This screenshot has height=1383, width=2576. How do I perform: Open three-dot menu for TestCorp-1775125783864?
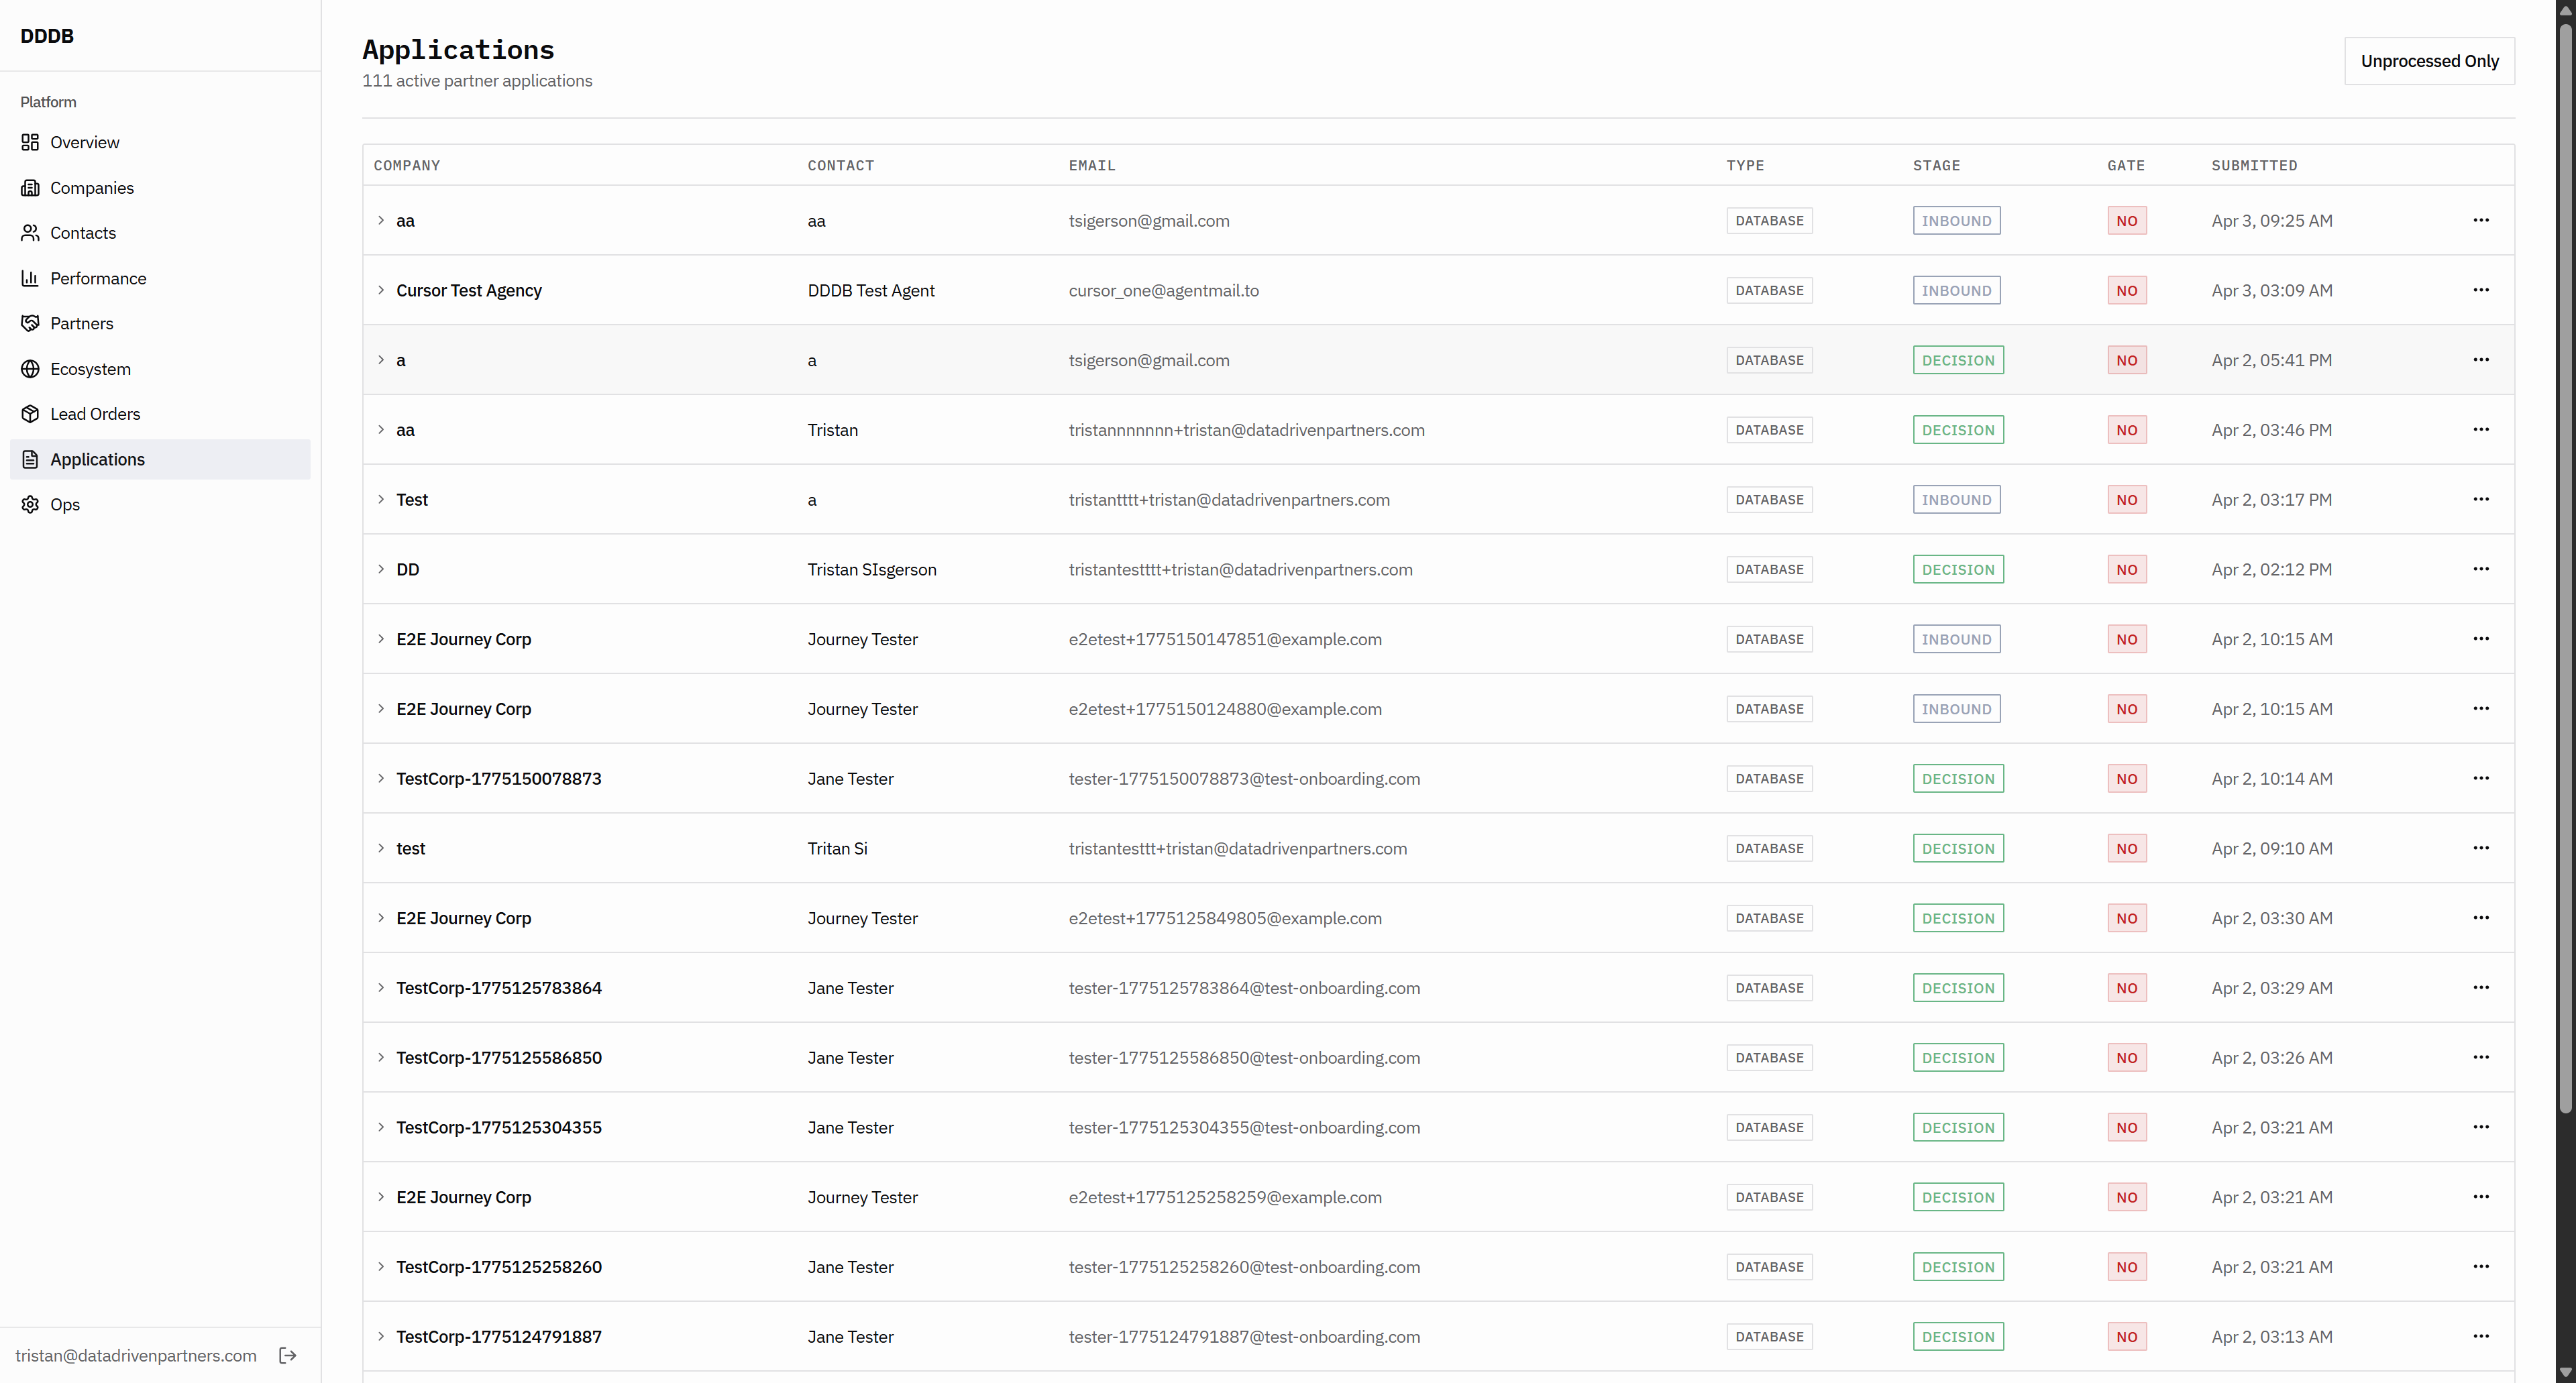pyautogui.click(x=2480, y=987)
